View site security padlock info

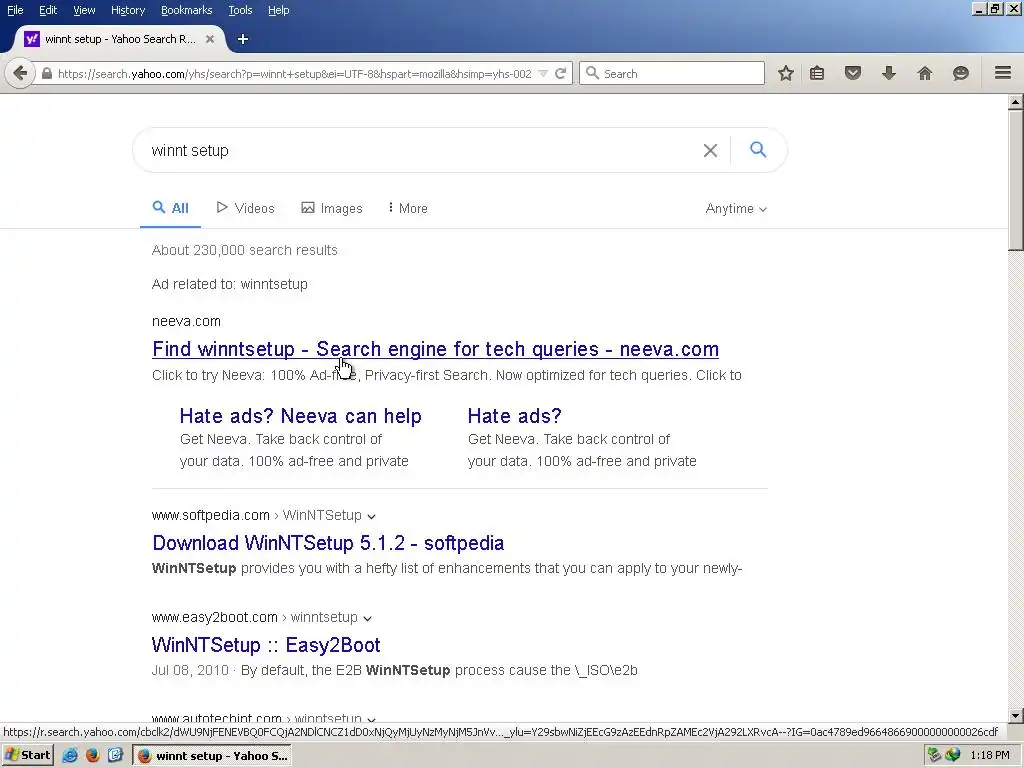46,74
